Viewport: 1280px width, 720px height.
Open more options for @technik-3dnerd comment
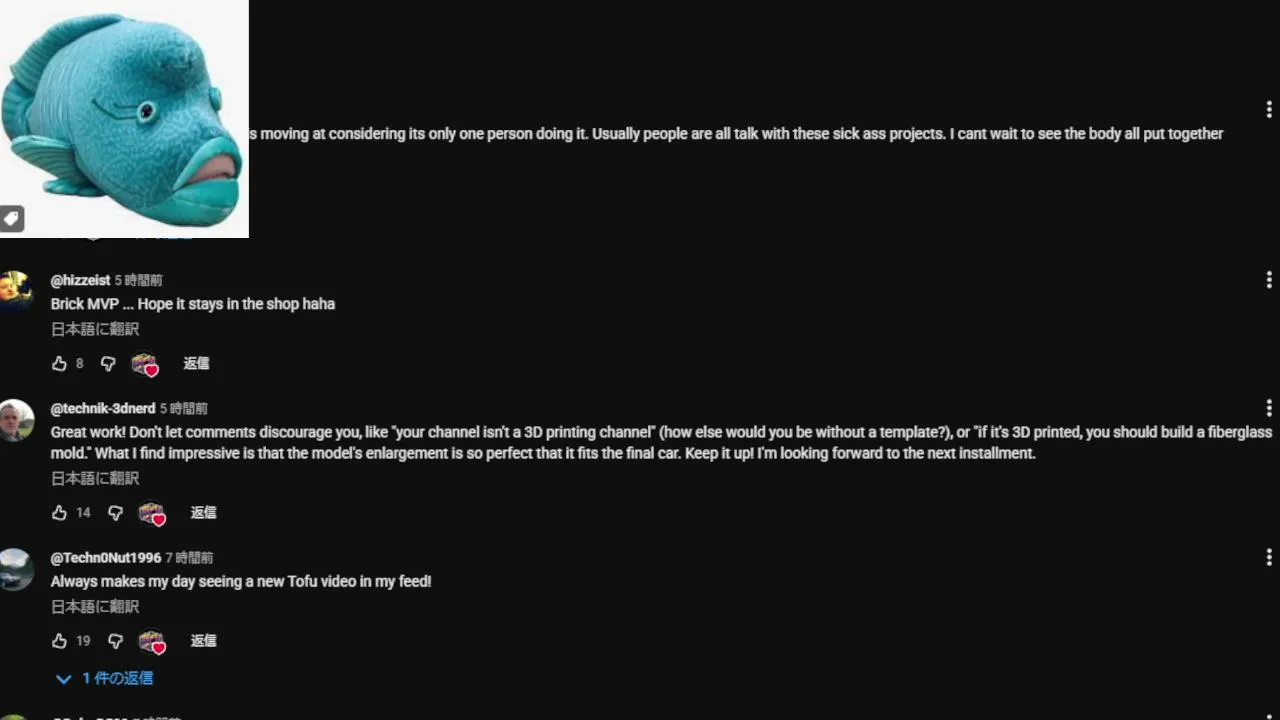click(1268, 408)
